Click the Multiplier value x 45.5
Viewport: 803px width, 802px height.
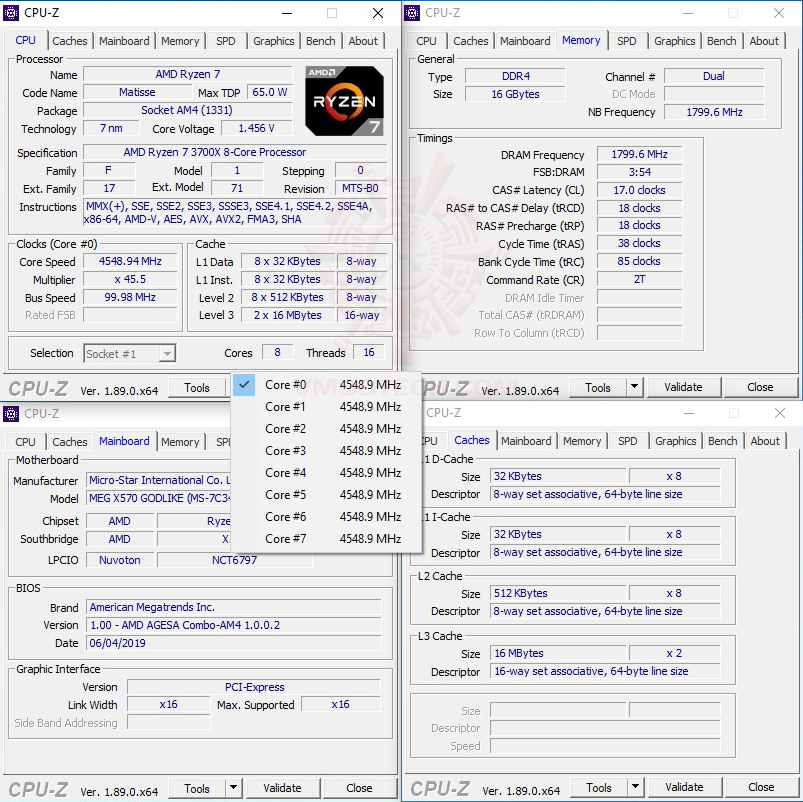[130, 279]
